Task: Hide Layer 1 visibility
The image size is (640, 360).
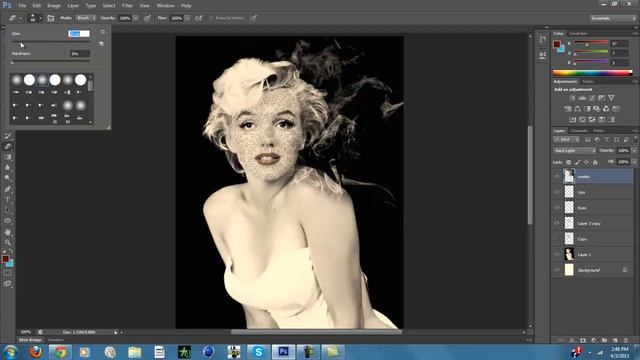Action: [x=557, y=254]
